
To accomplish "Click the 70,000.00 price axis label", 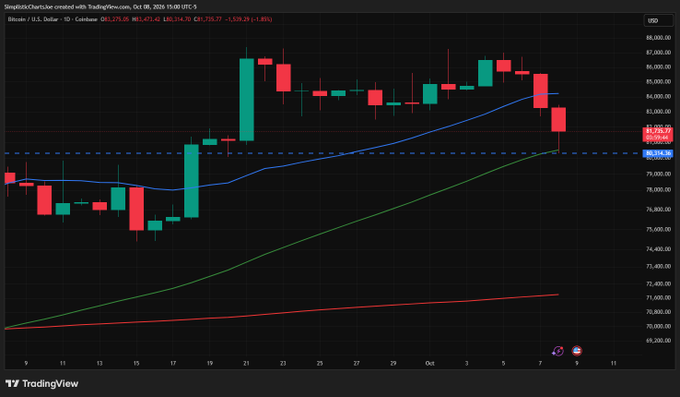I will tap(658, 326).
